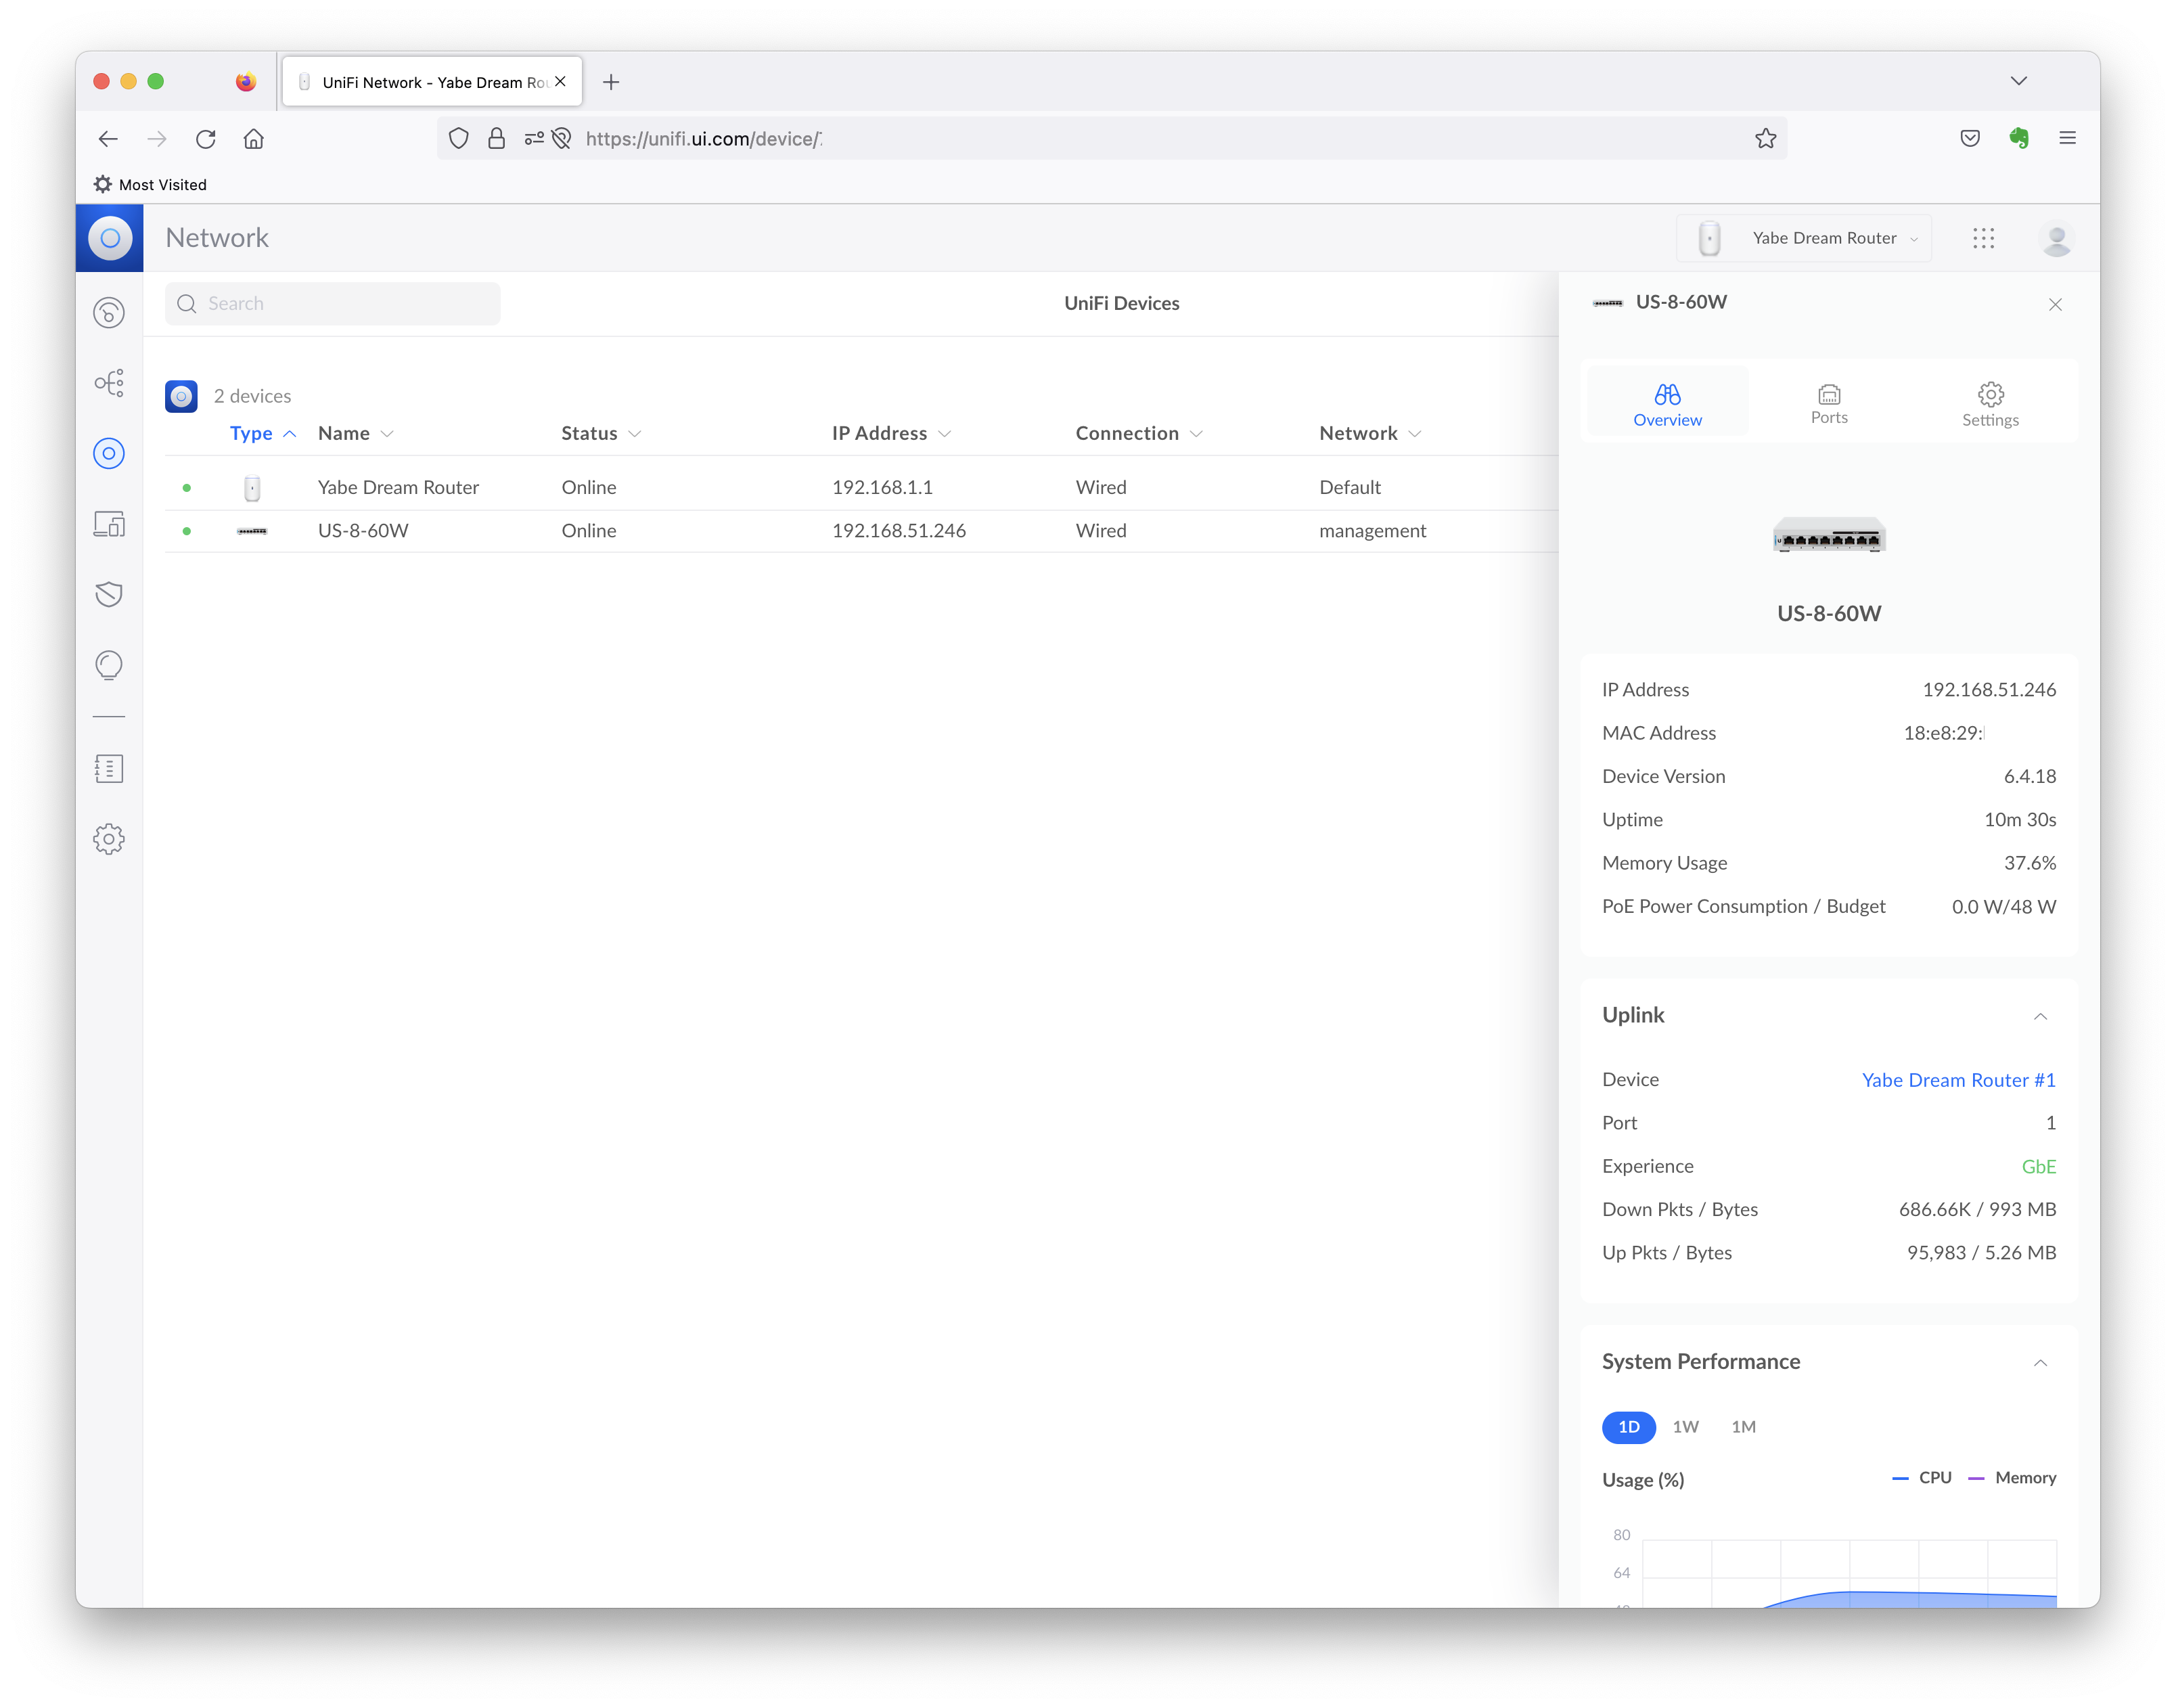
Task: Click the Experience value GbE
Action: 2038,1167
